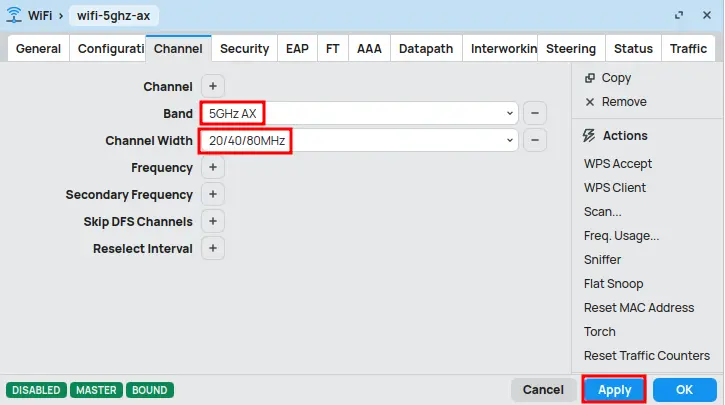Viewport: 725px width, 405px height.
Task: Add a Frequency value with plus
Action: pyautogui.click(x=213, y=168)
